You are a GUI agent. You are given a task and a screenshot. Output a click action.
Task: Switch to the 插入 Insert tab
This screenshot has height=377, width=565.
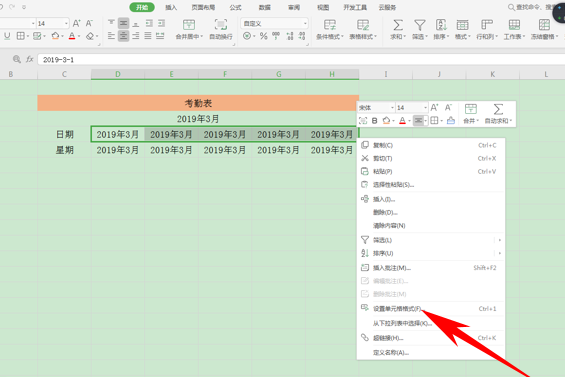coord(171,7)
